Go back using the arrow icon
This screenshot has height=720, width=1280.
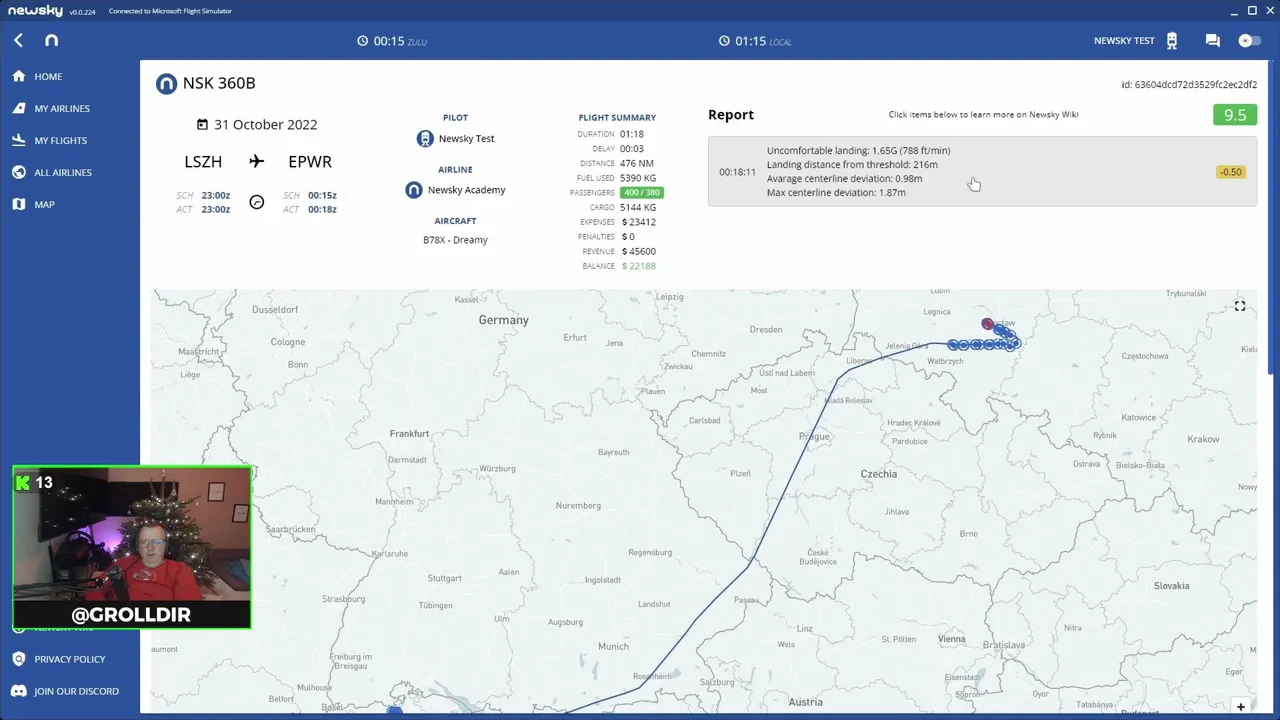click(x=18, y=40)
